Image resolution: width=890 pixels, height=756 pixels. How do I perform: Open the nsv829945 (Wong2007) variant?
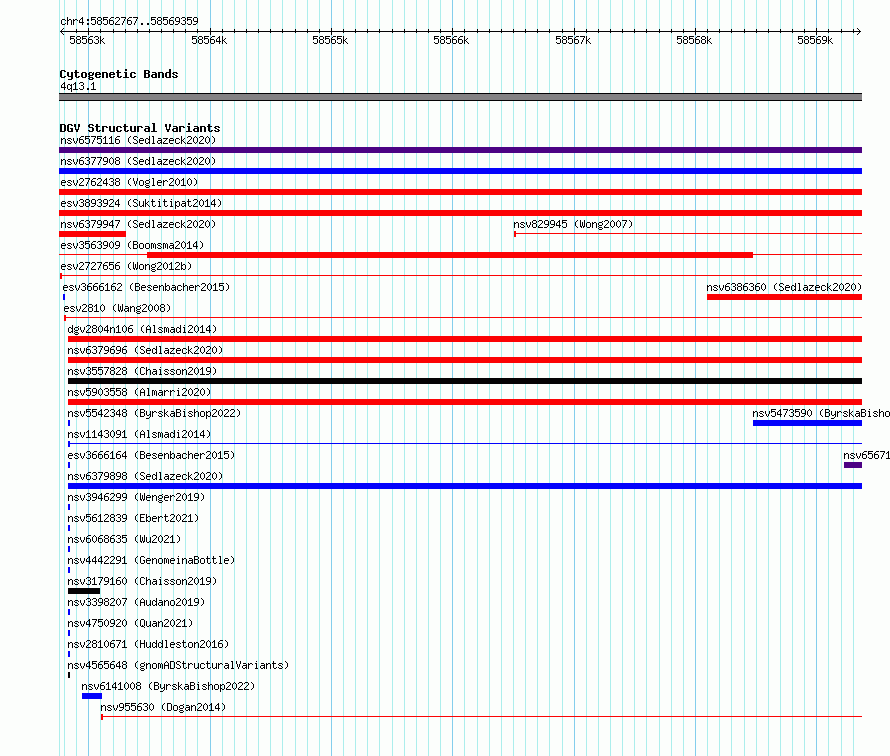[573, 224]
